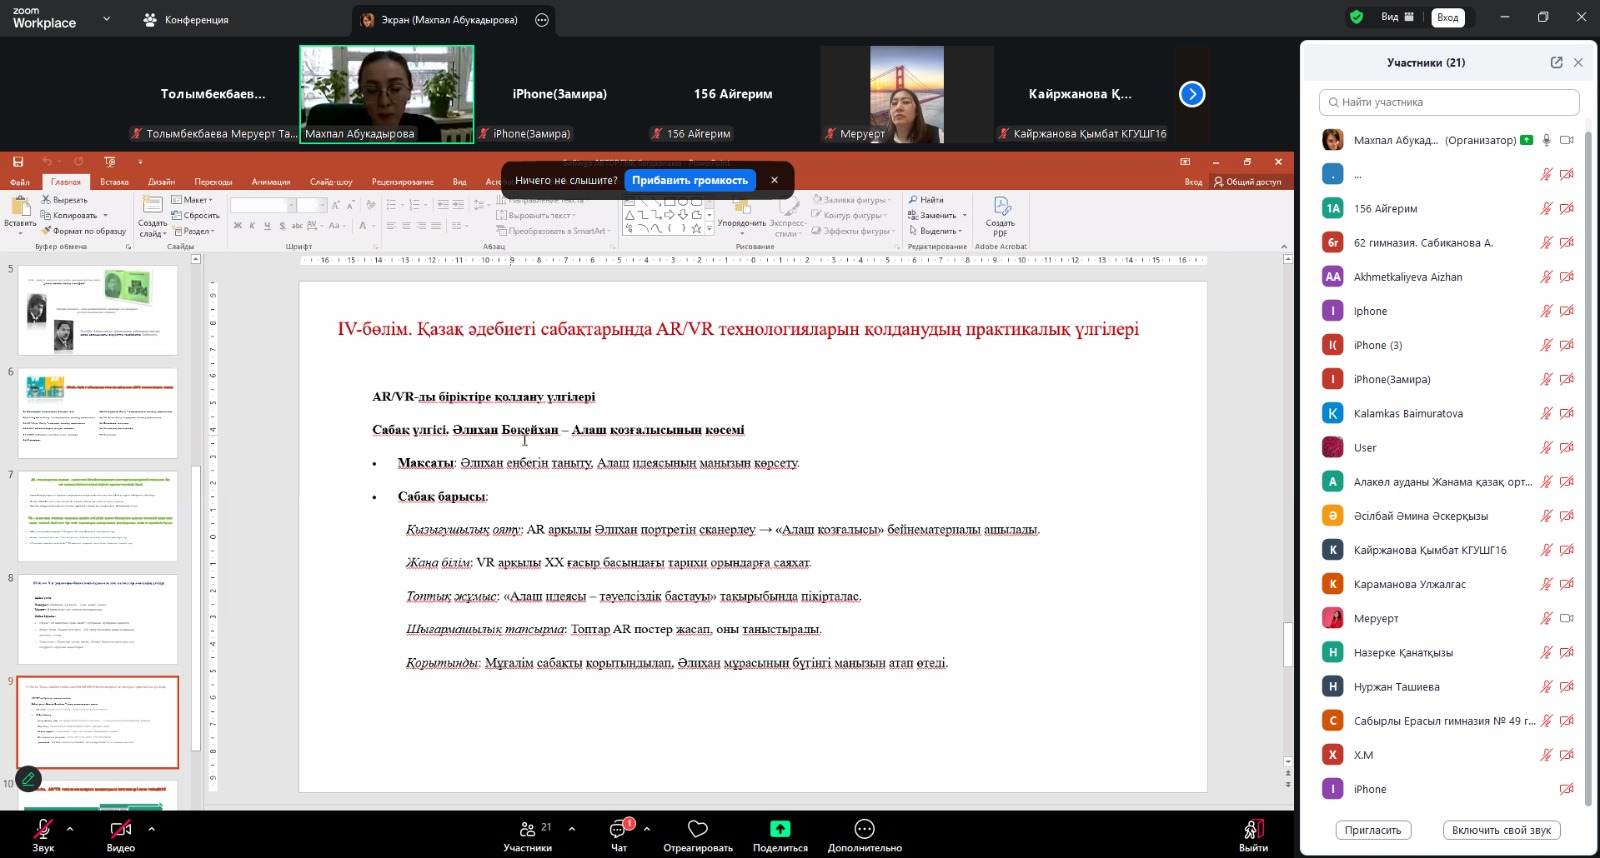Screen dimensions: 1600x858
Task: Click the Пригласить invite button
Action: 1373,830
